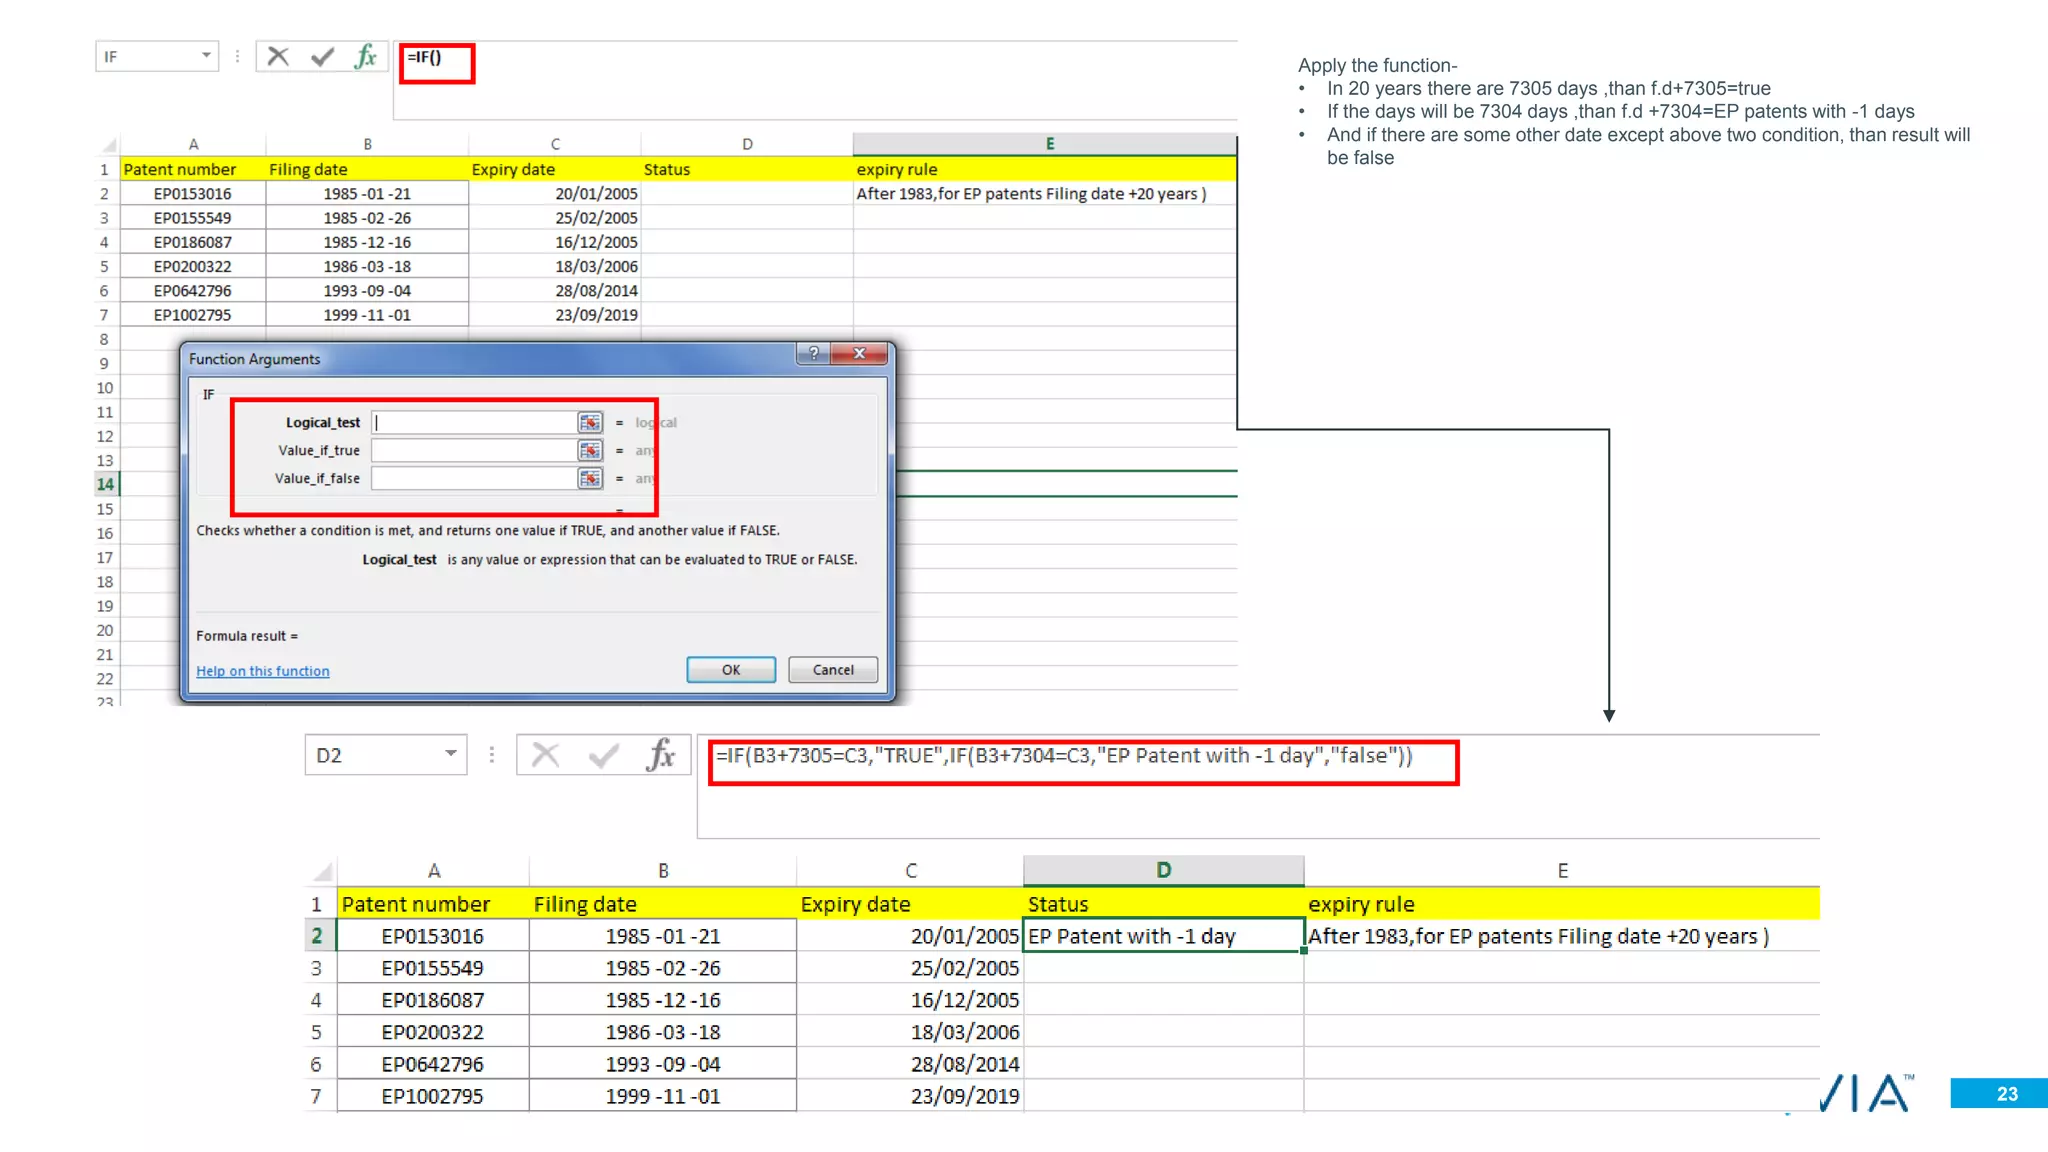Open the Help on this function link
The width and height of the screenshot is (2048, 1152).
263,671
